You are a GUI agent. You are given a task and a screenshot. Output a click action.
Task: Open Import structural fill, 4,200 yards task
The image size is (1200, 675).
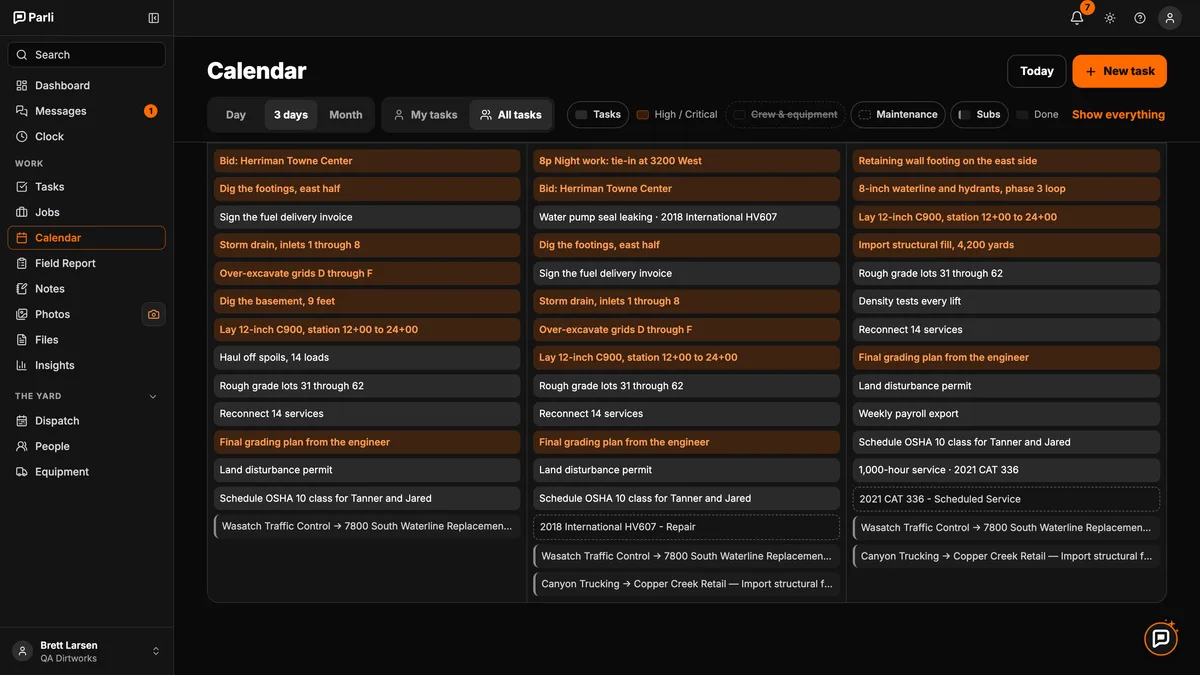click(1006, 245)
